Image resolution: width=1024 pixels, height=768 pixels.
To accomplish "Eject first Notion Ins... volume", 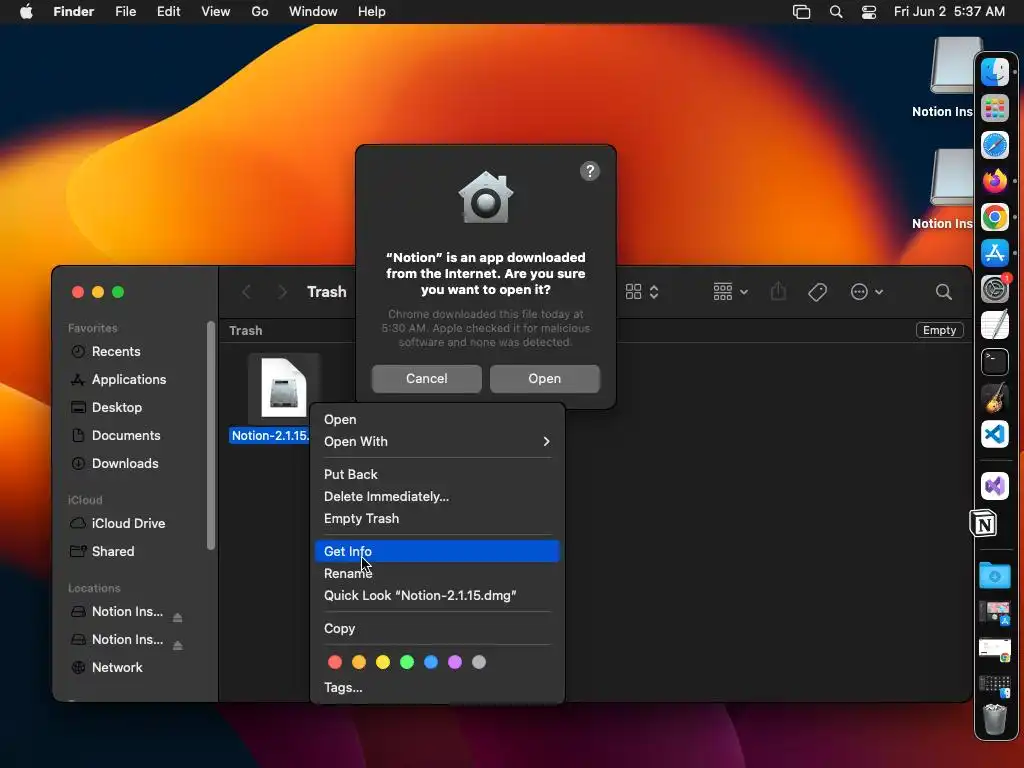I will coord(177,617).
